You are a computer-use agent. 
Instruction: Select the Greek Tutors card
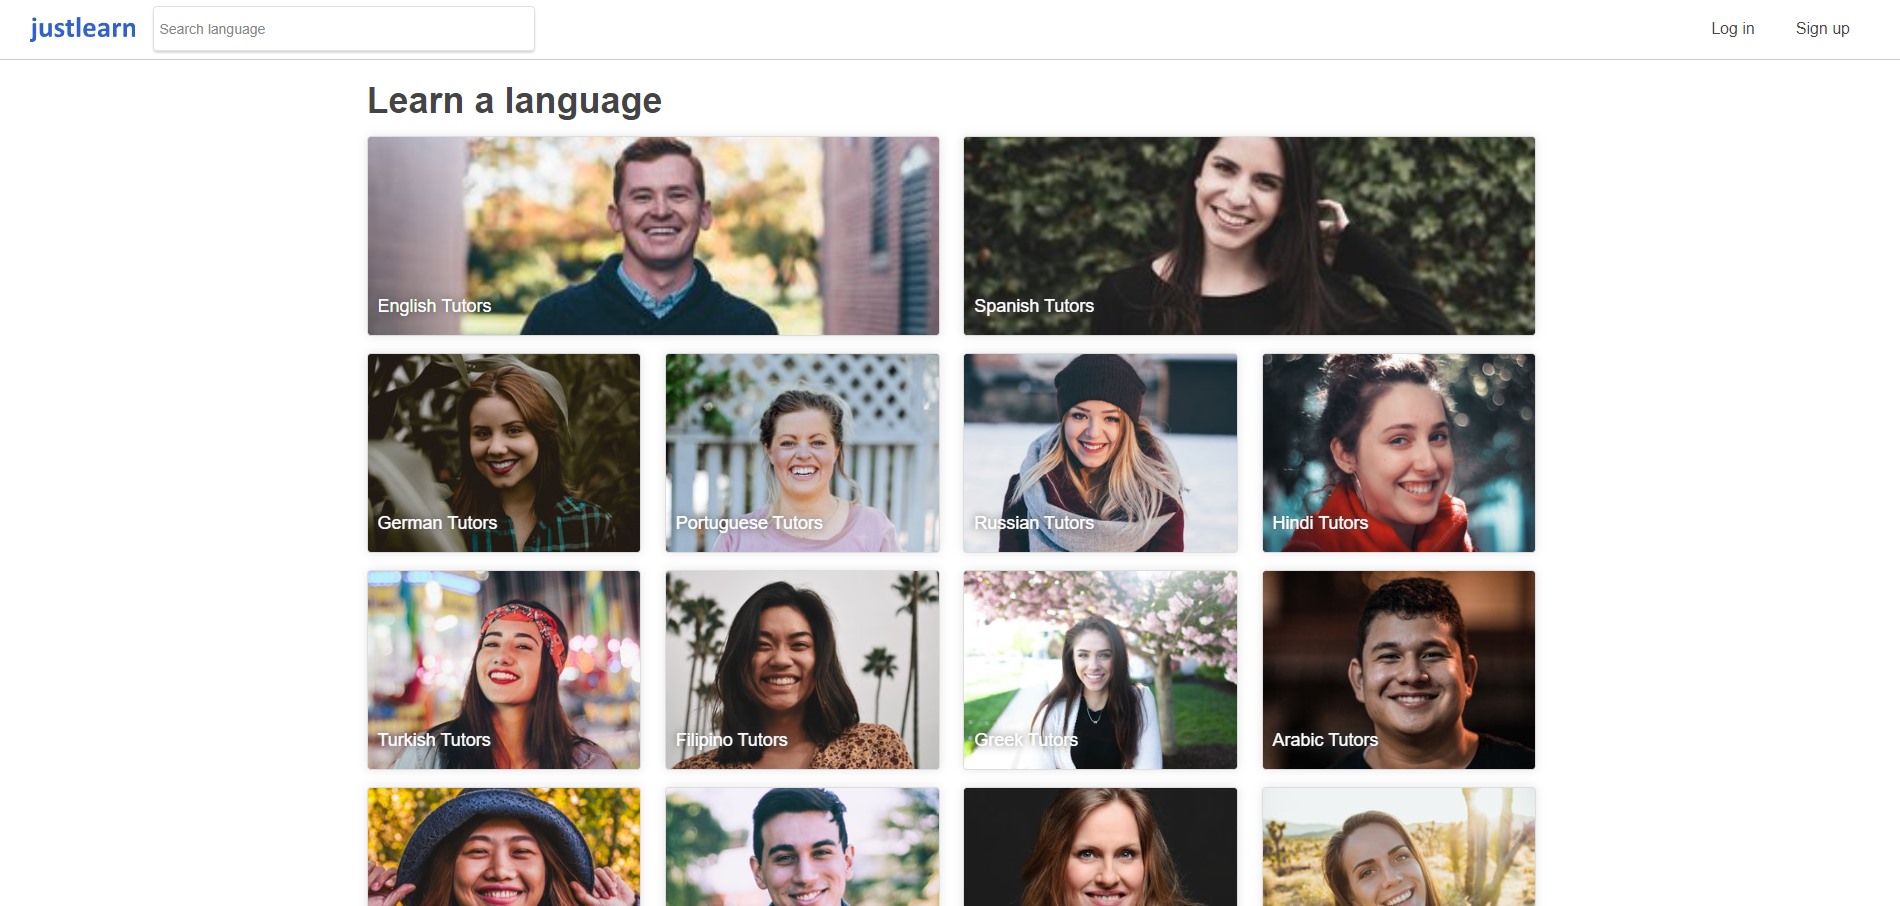point(1100,670)
